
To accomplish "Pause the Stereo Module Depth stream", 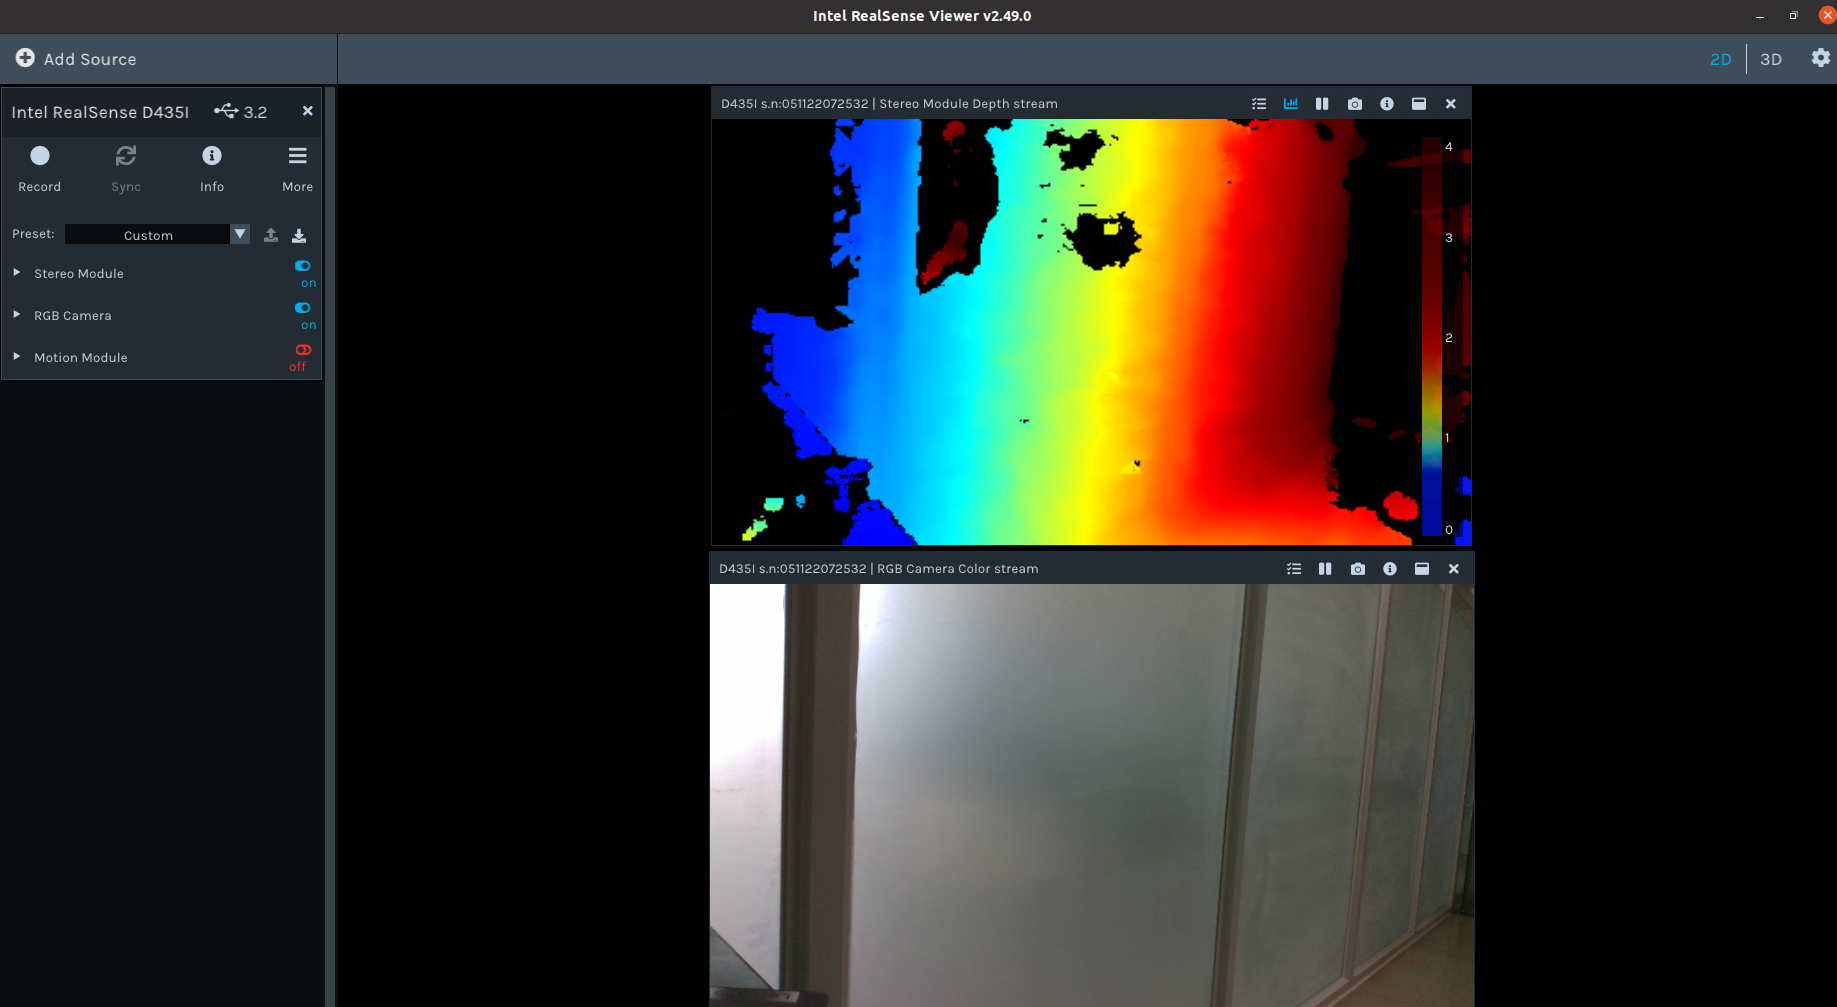I will click(1322, 103).
